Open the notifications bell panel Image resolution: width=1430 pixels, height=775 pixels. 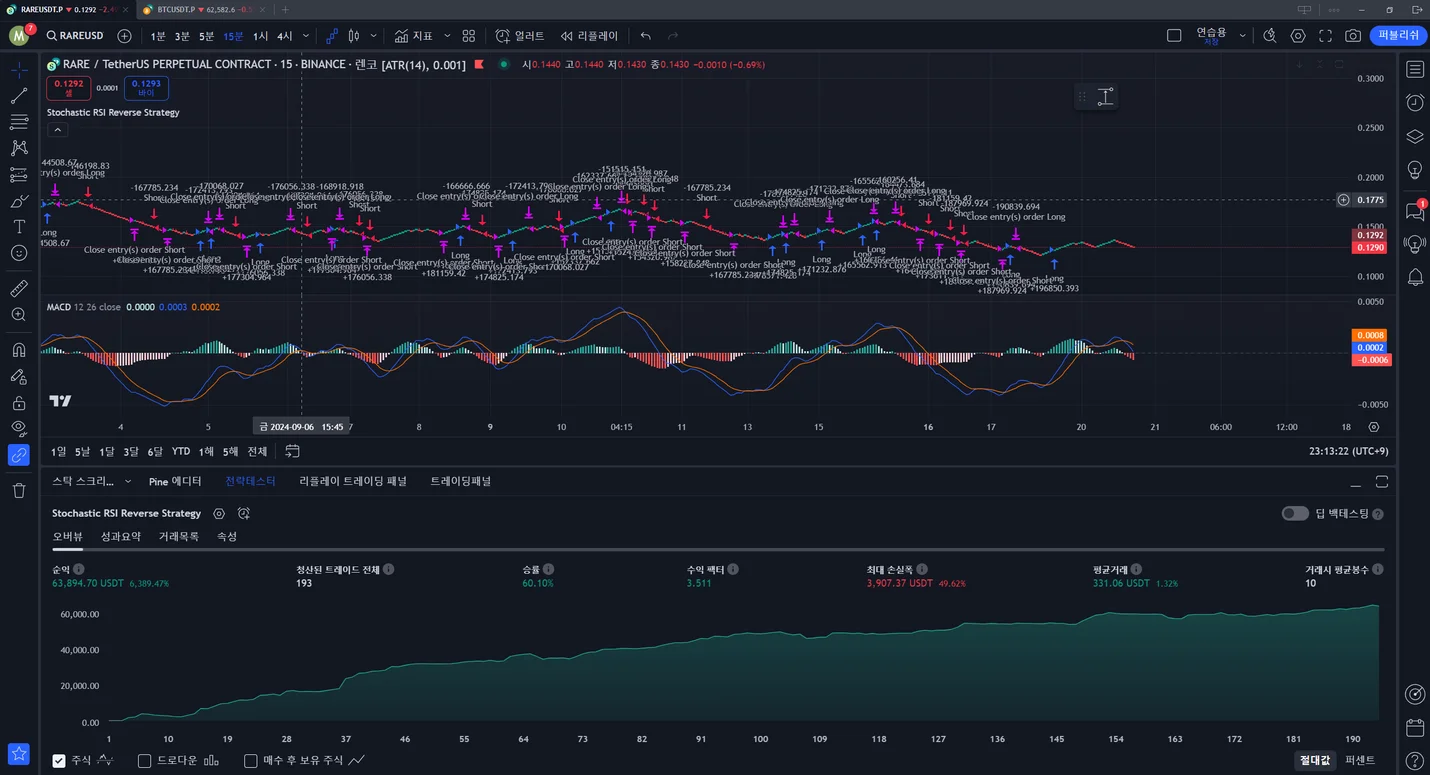1415,277
